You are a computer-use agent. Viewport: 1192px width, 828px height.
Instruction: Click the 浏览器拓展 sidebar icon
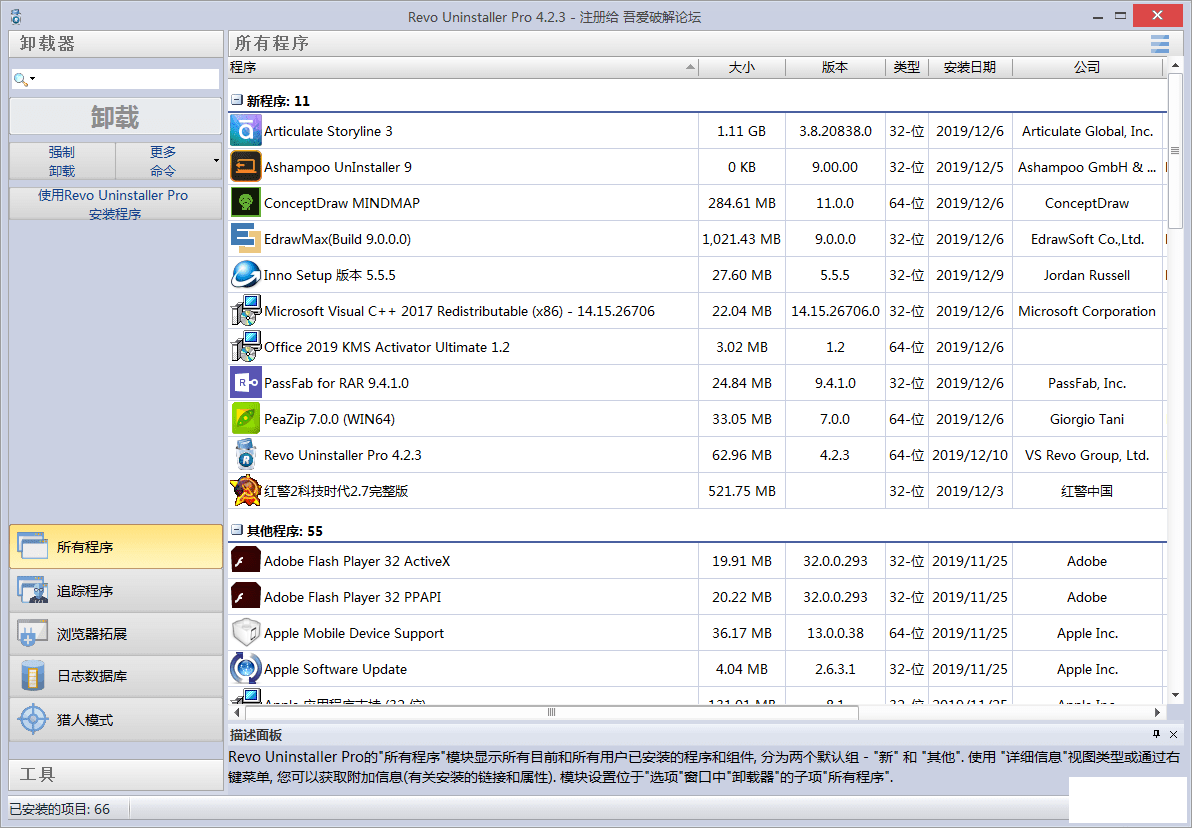[32, 633]
